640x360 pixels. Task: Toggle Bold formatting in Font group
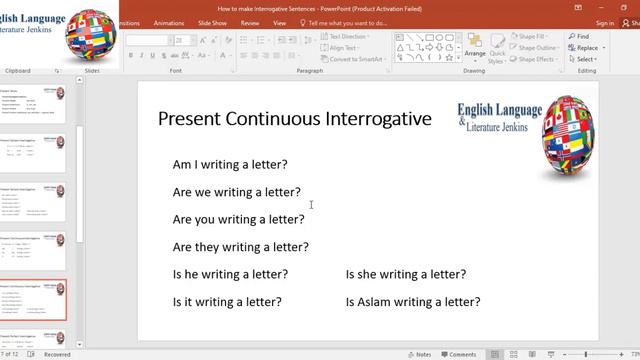click(x=131, y=56)
